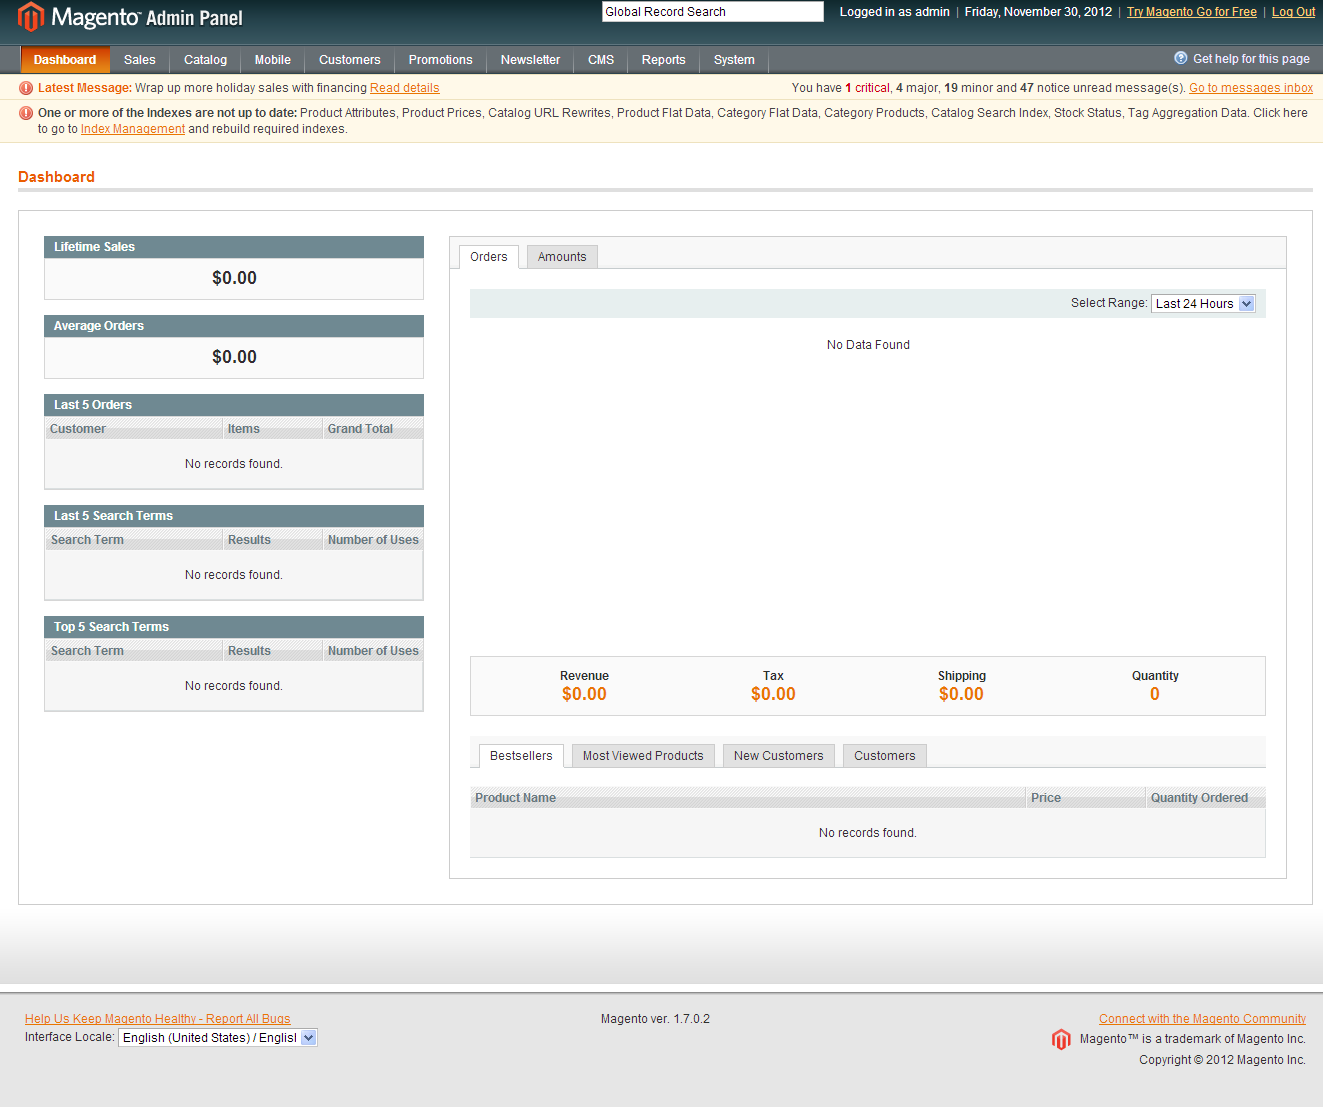Open the Select Range dropdown

coord(1203,304)
